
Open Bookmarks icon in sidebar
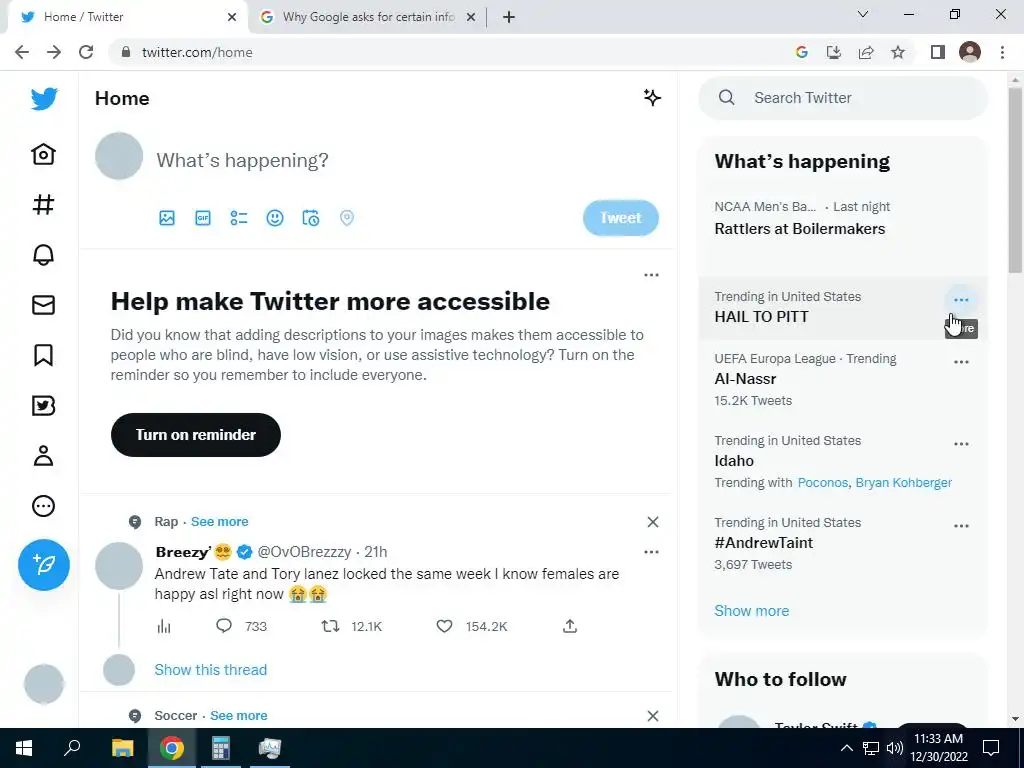(44, 355)
